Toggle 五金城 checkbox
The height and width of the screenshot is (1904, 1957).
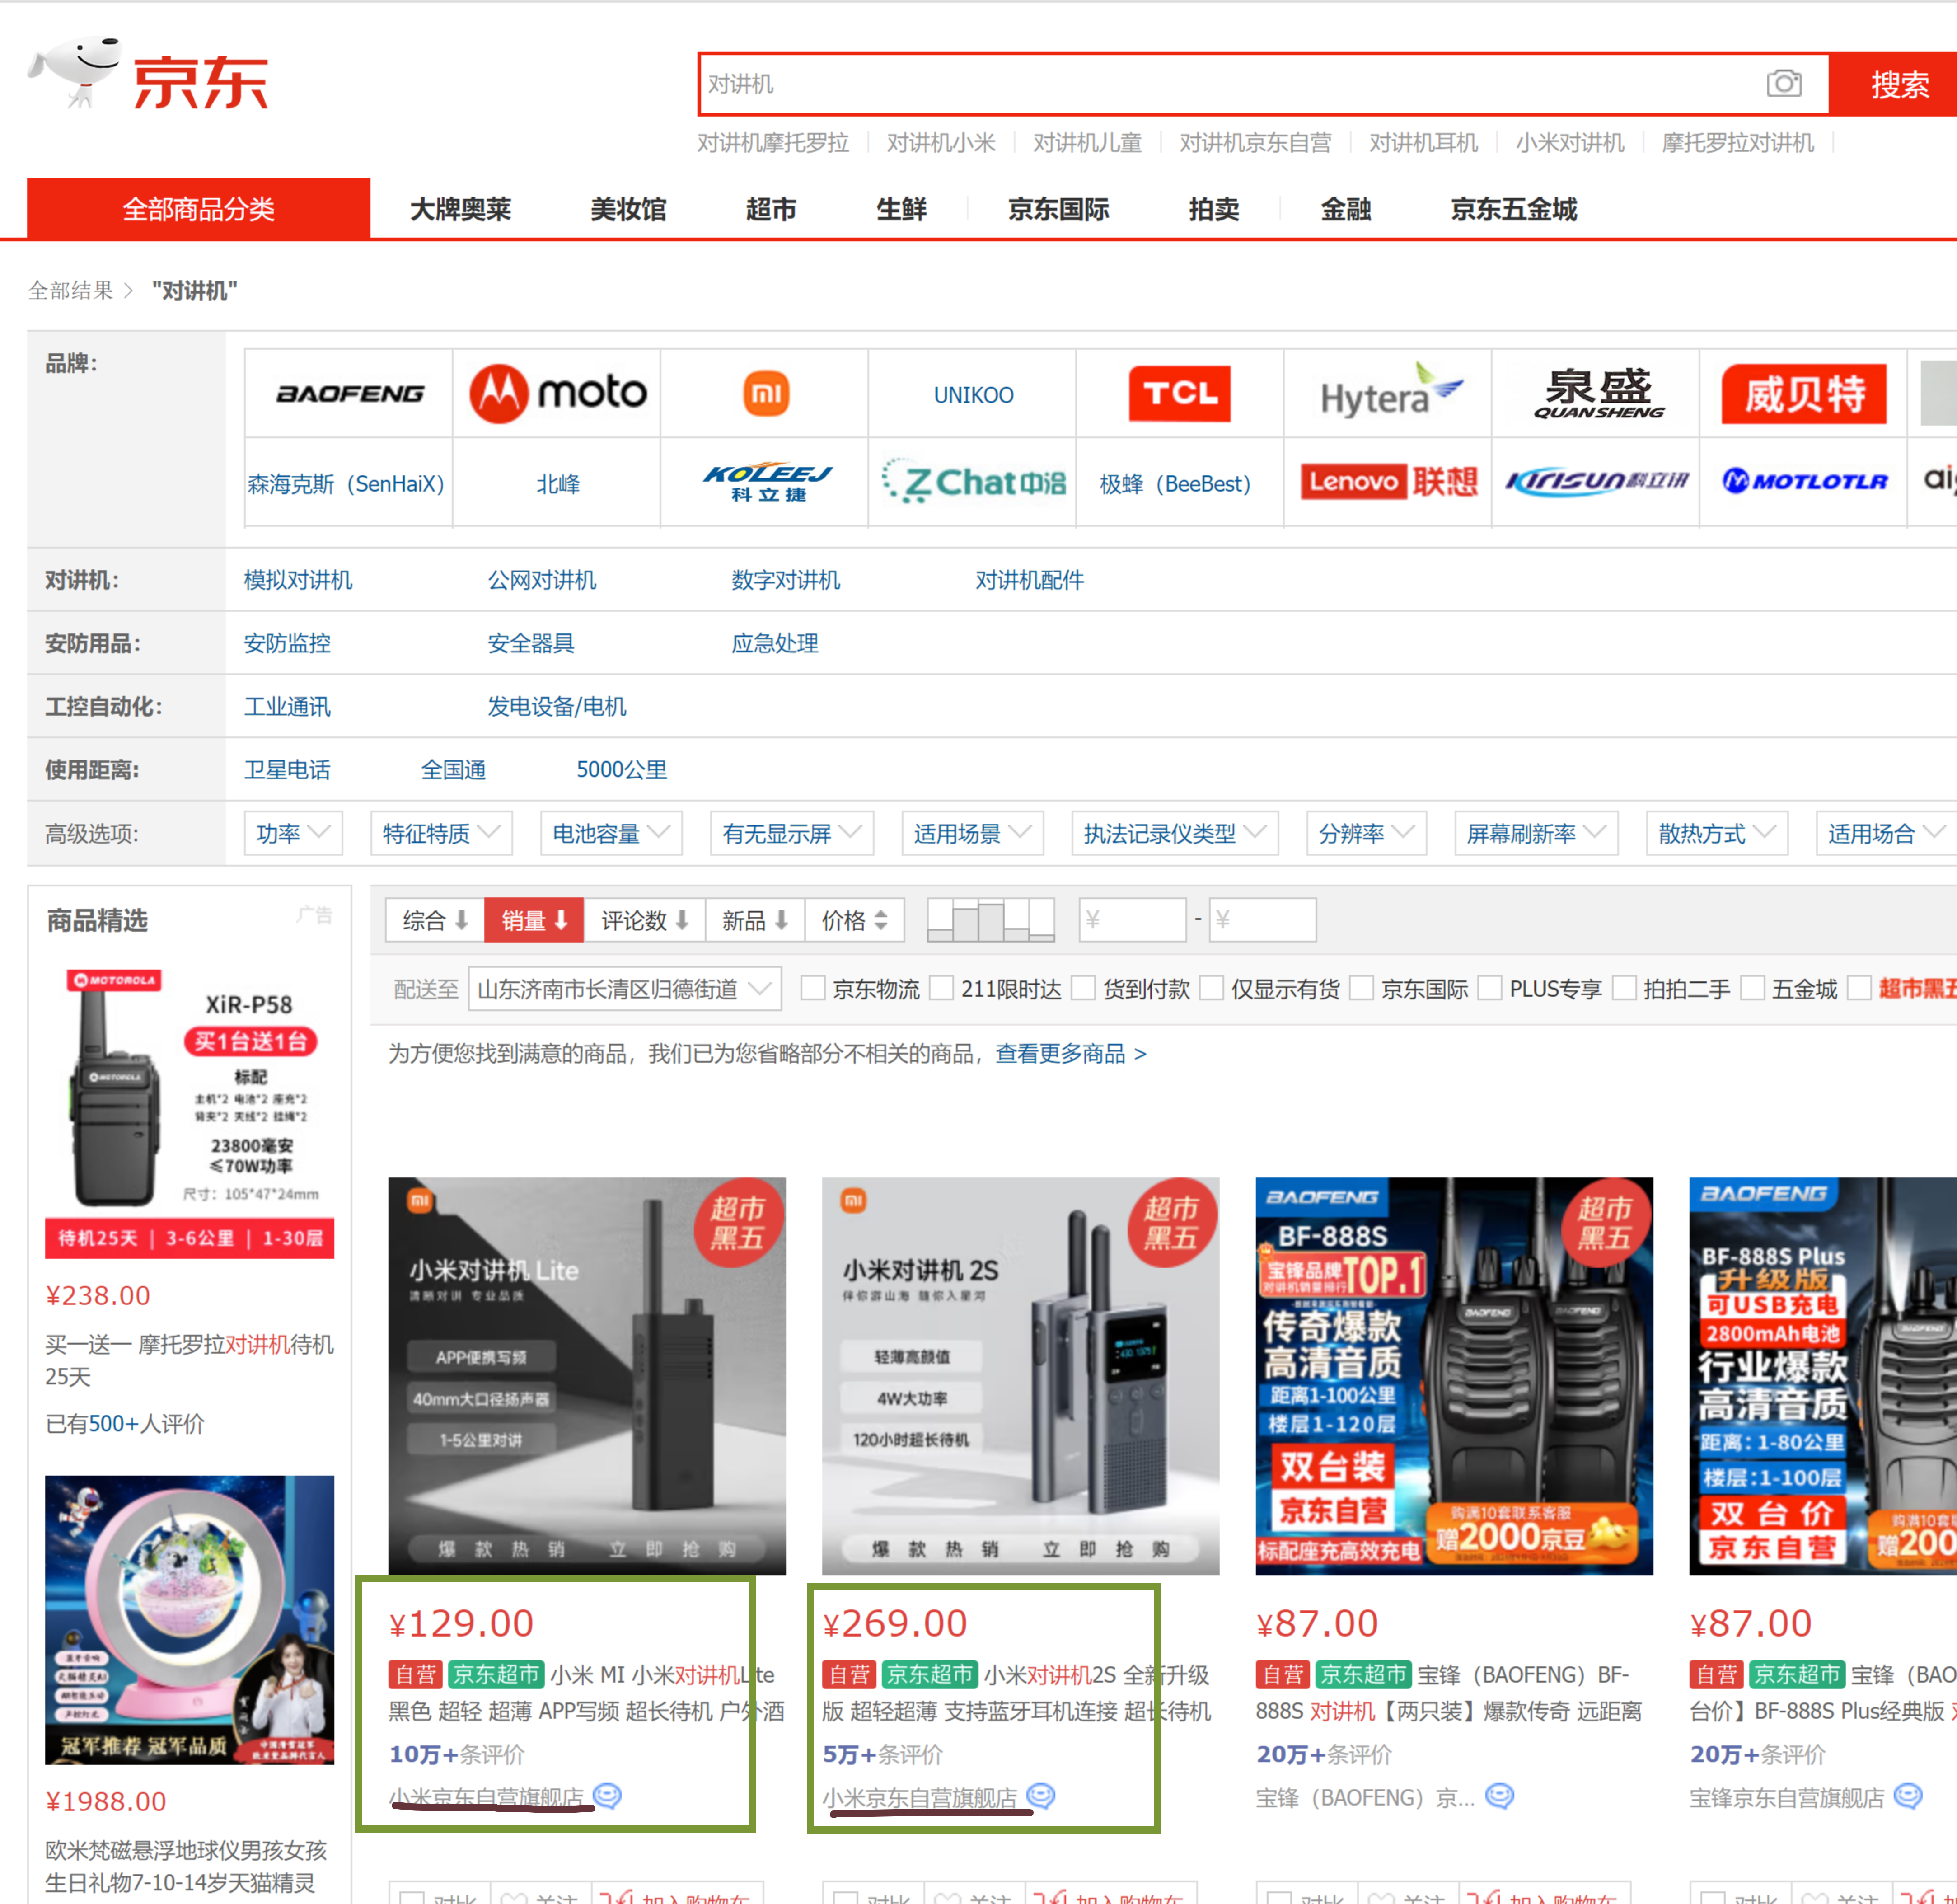(1752, 988)
